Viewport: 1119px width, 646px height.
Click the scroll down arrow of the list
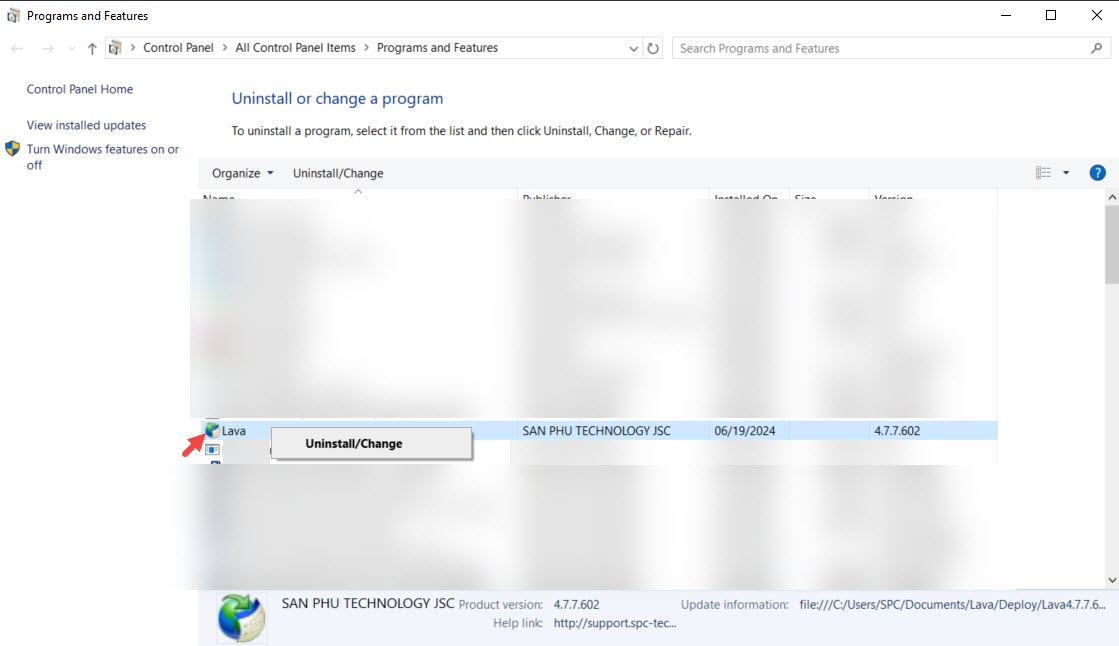[1111, 580]
